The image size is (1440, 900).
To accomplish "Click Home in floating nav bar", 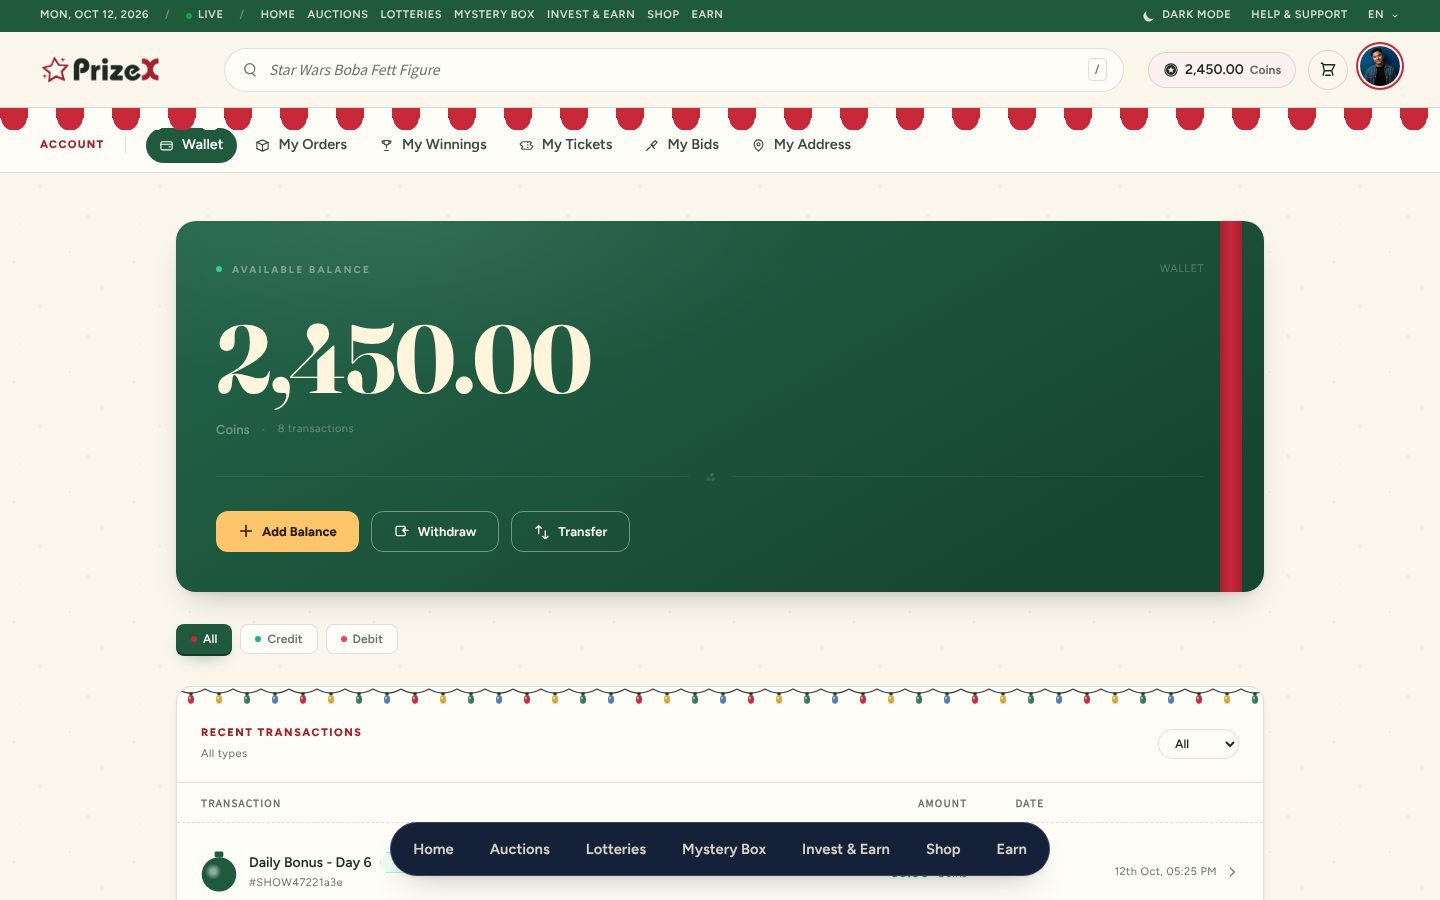I will (433, 849).
